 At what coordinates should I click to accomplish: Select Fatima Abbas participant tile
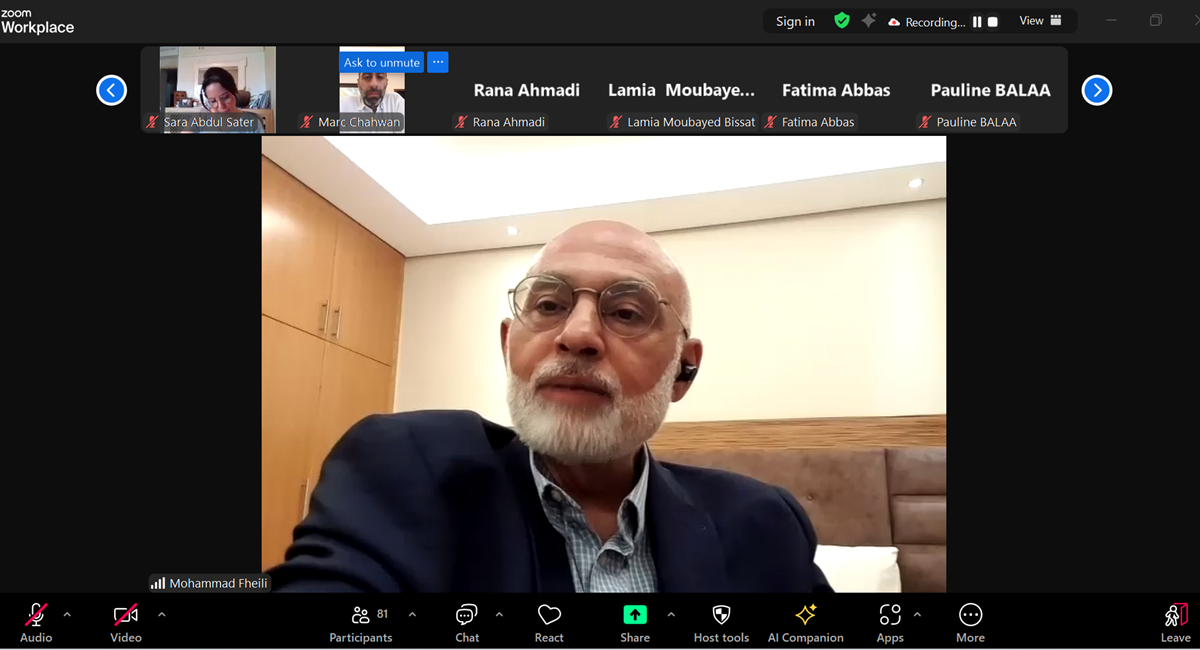point(836,90)
